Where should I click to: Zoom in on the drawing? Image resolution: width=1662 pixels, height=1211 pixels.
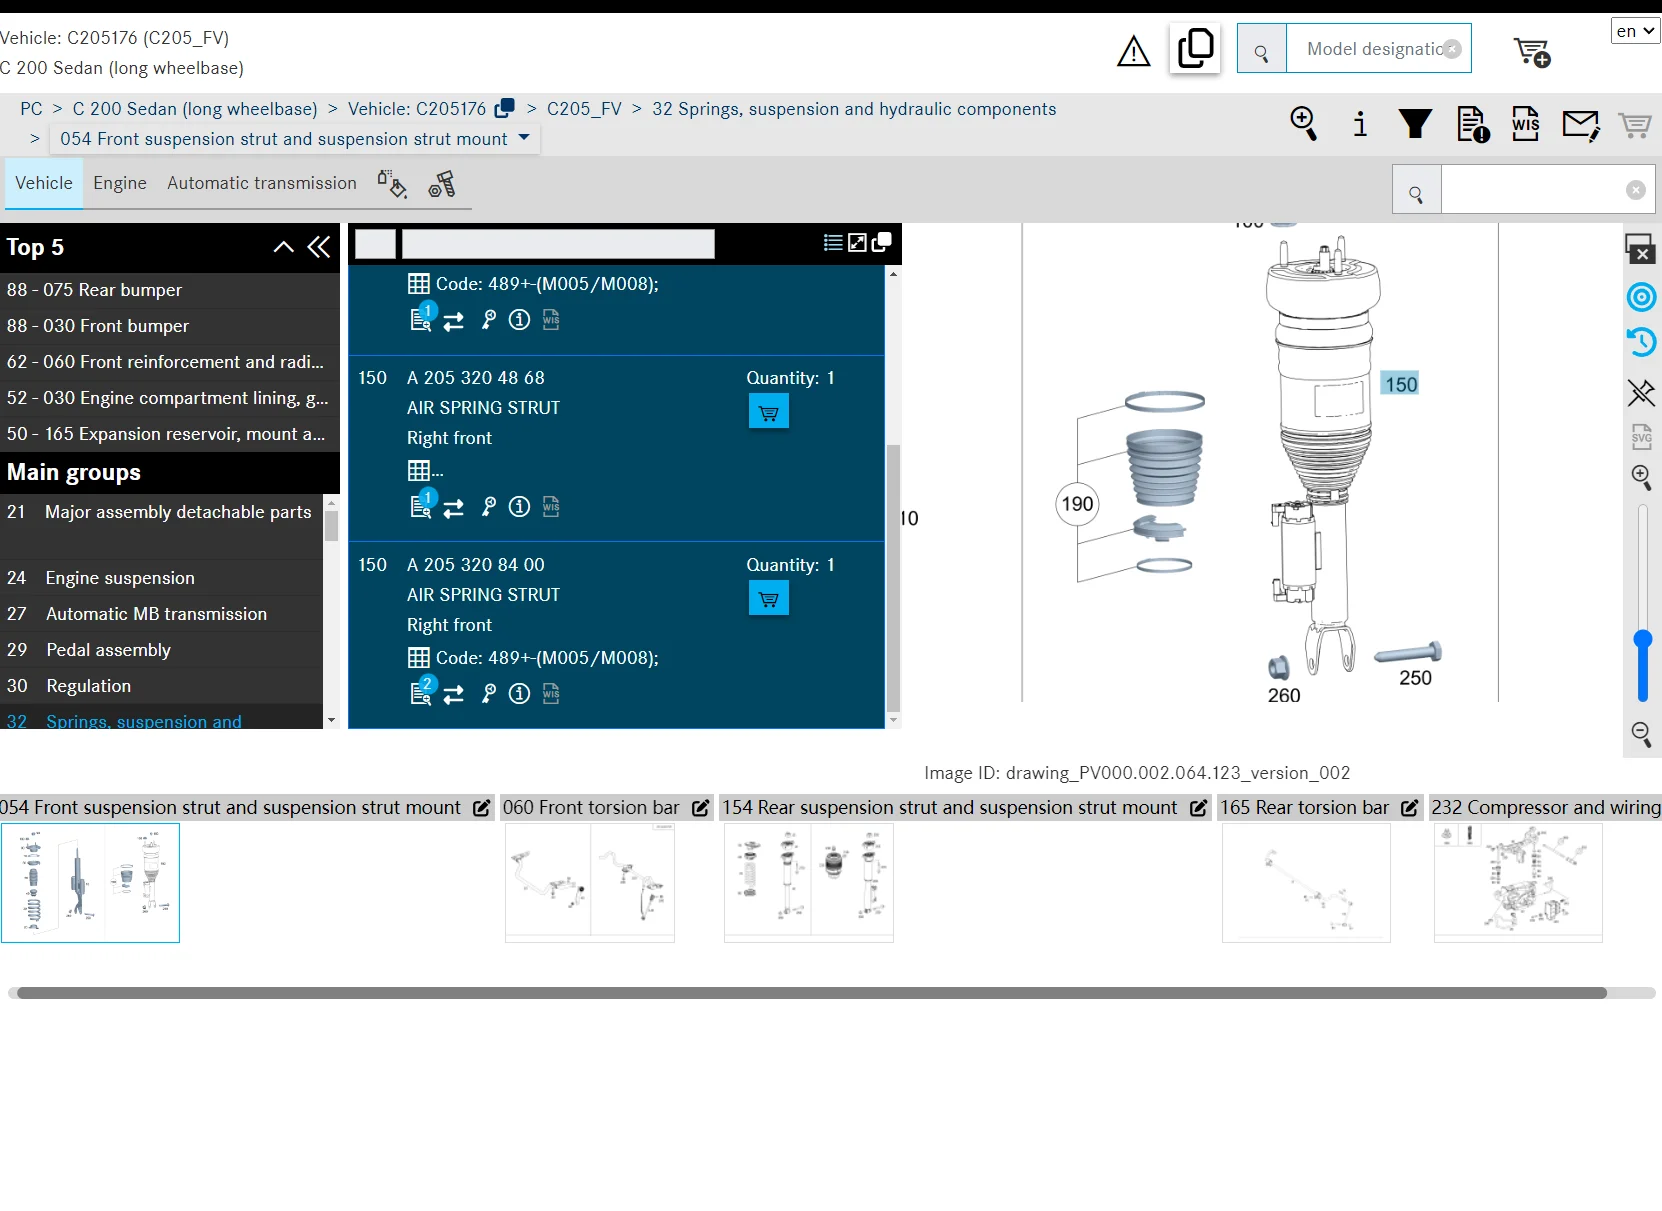[x=1641, y=477]
